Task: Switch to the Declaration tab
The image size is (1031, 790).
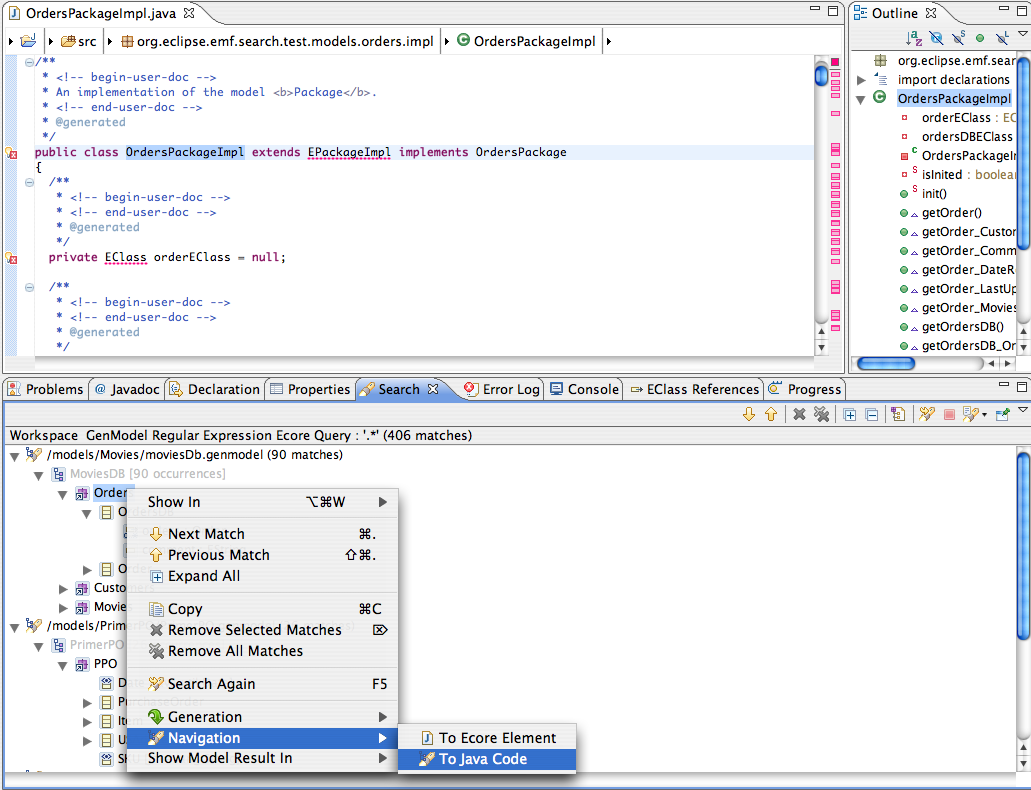Action: 214,389
